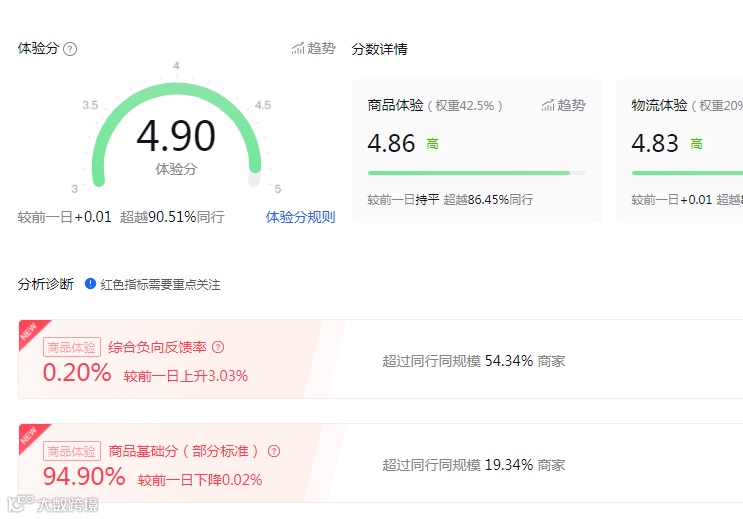This screenshot has height=519, width=743.
Task: Click help icon beside 综合负向反馈率
Action: [x=218, y=347]
